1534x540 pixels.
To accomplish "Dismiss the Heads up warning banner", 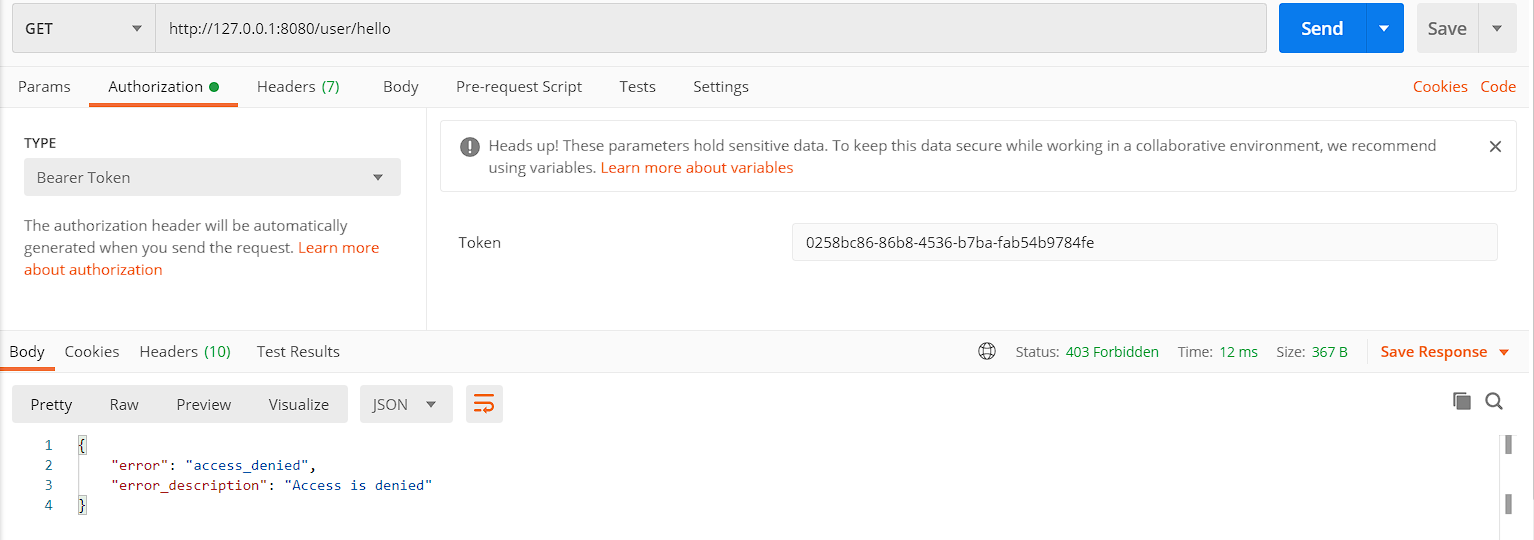I will 1495,146.
